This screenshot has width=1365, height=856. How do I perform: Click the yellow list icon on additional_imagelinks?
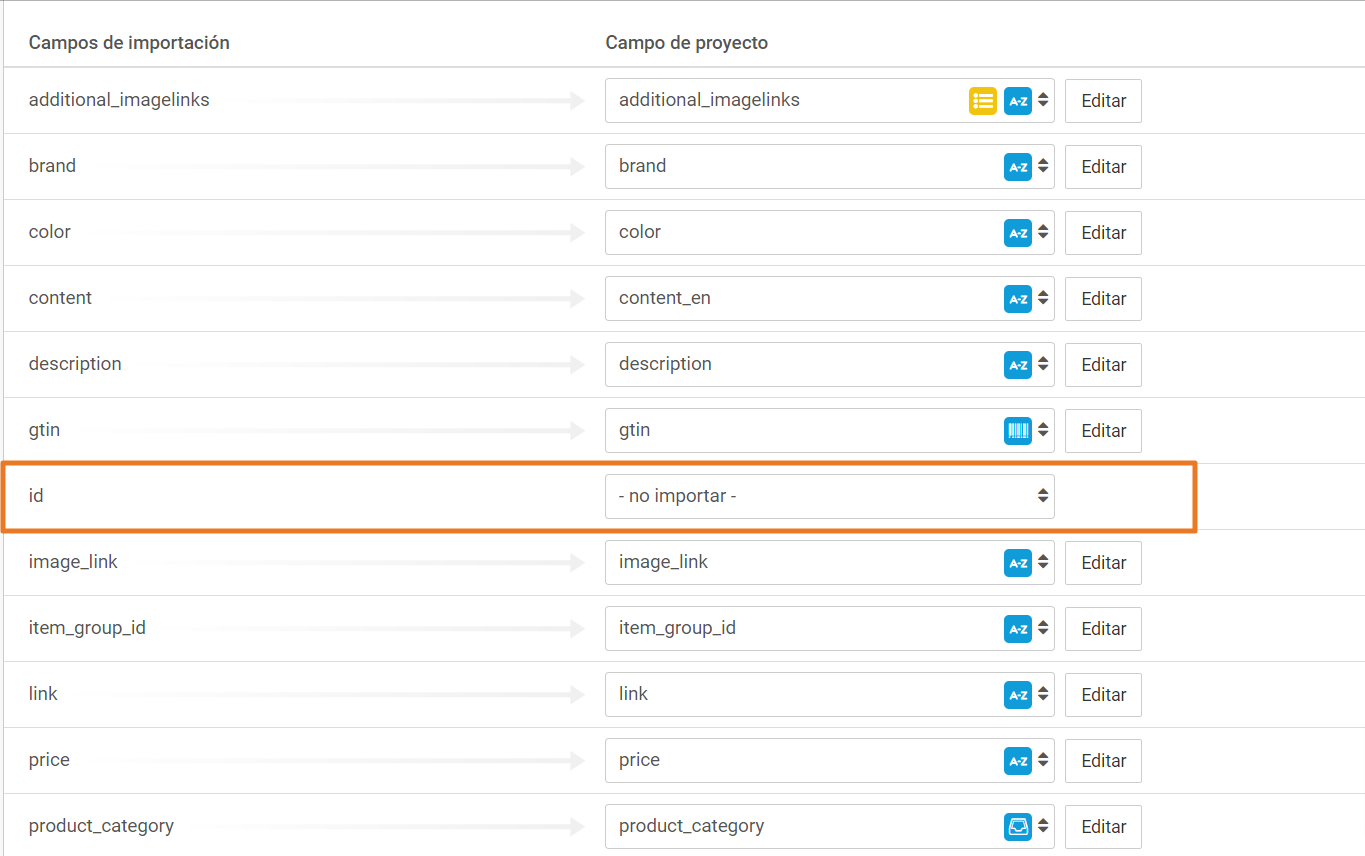(983, 101)
